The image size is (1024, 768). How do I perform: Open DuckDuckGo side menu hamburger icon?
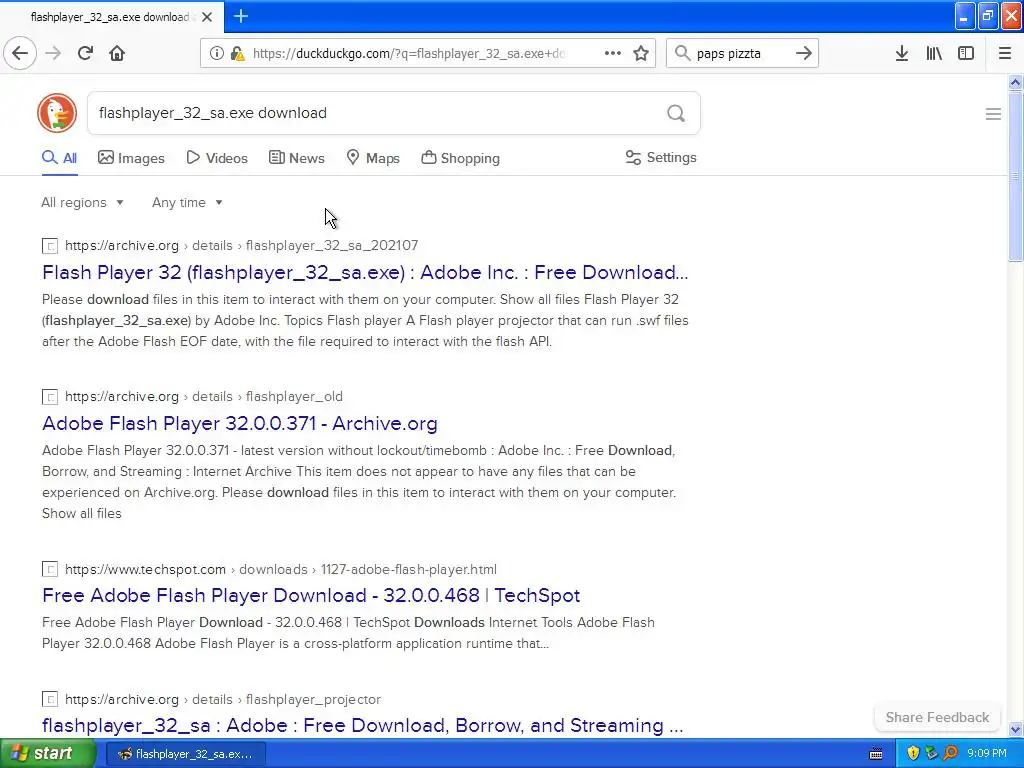pos(993,114)
